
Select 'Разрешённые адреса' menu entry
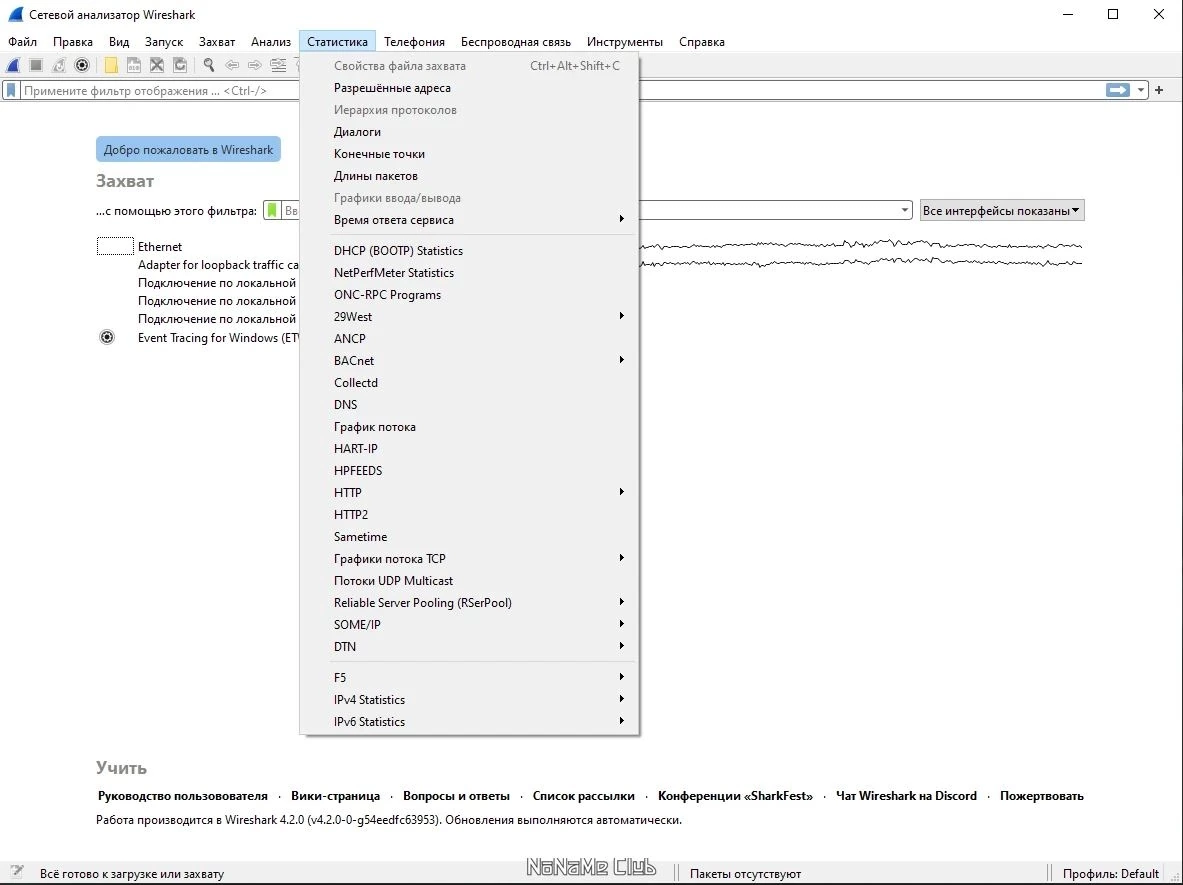coord(469,88)
